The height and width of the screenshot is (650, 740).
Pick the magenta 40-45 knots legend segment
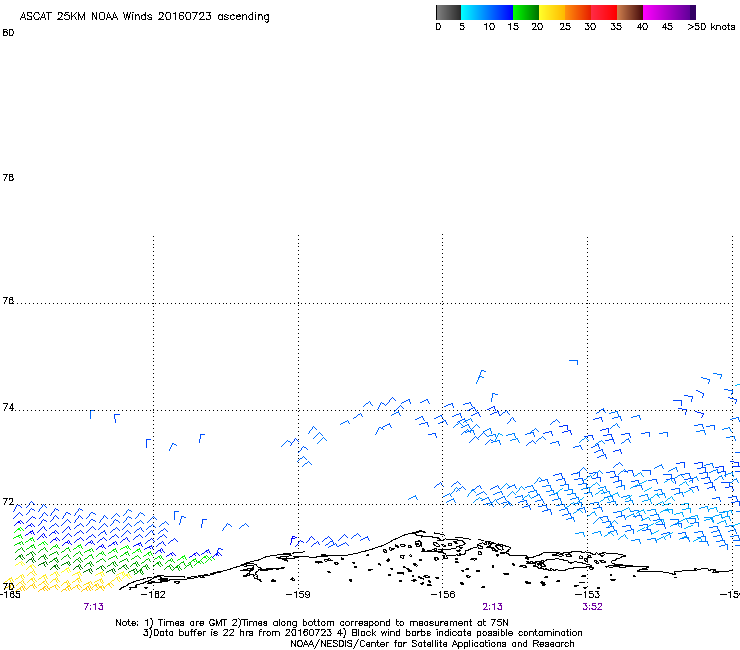656,12
